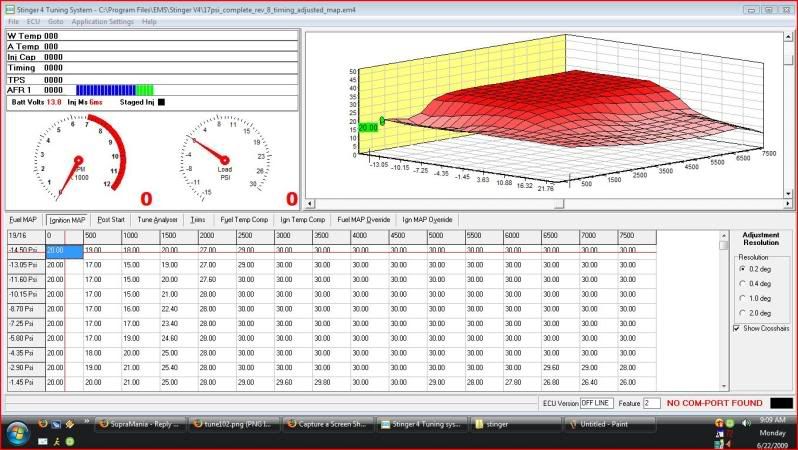Click the 3D graph scroll left arrow
Screen dimensions: 798x450
click(x=309, y=204)
